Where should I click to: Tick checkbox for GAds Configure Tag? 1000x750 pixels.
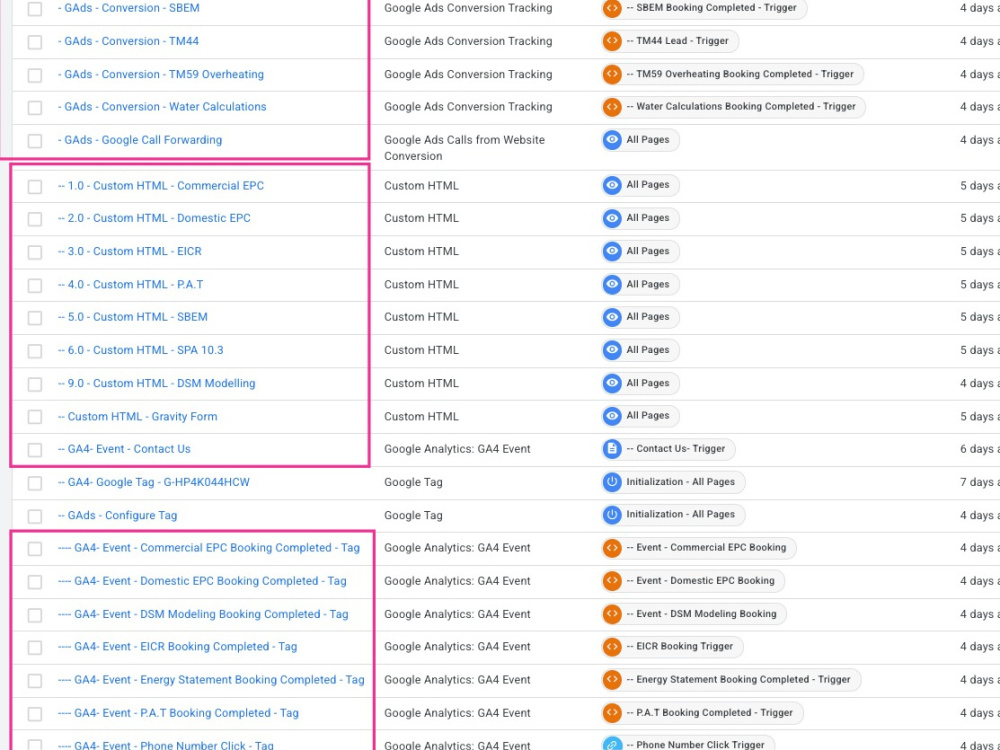[x=35, y=517]
